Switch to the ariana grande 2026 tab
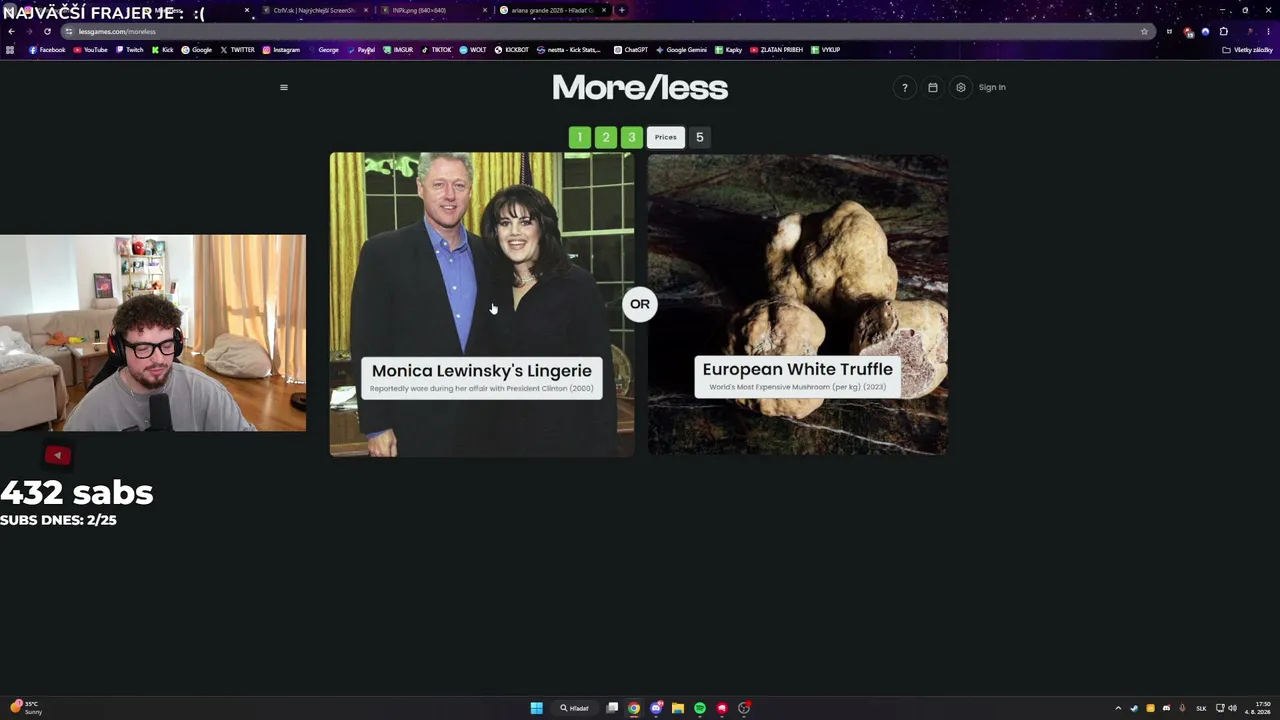This screenshot has height=720, width=1280. click(x=552, y=10)
